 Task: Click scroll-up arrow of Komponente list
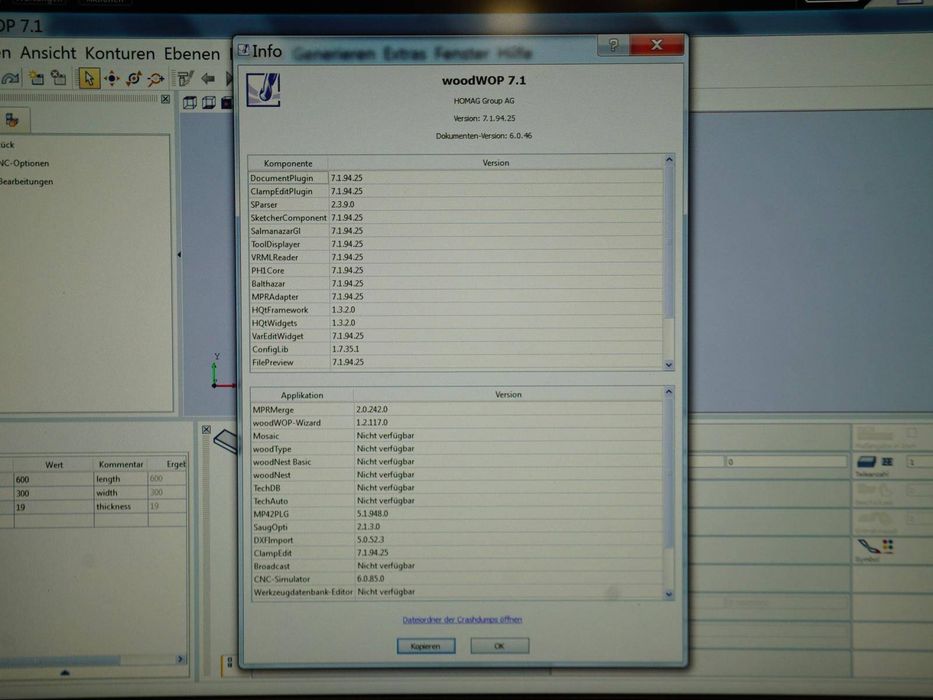[x=669, y=160]
